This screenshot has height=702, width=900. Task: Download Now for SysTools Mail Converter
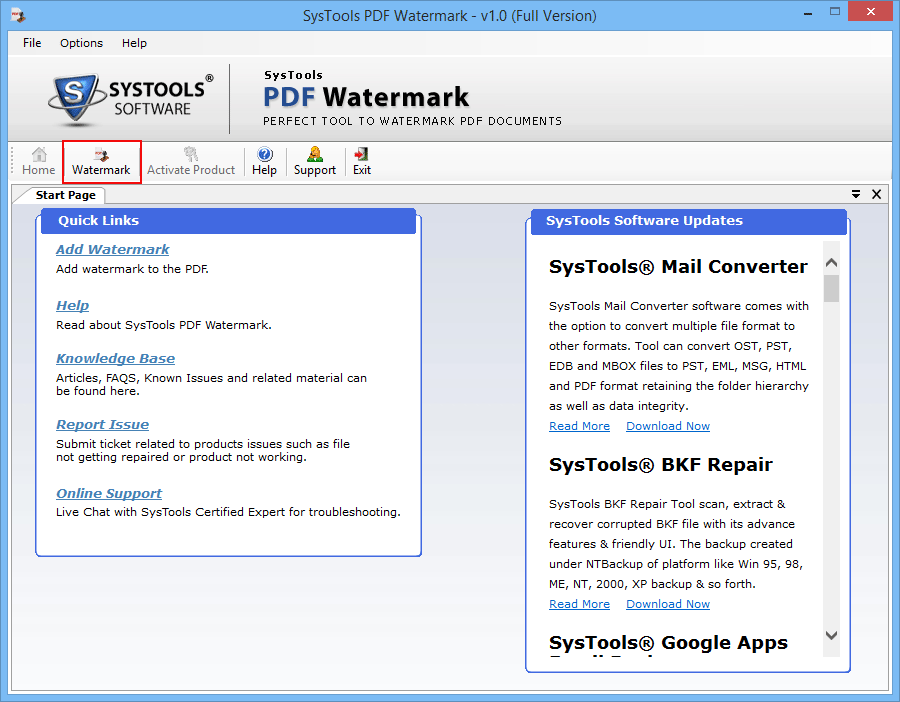pyautogui.click(x=668, y=426)
